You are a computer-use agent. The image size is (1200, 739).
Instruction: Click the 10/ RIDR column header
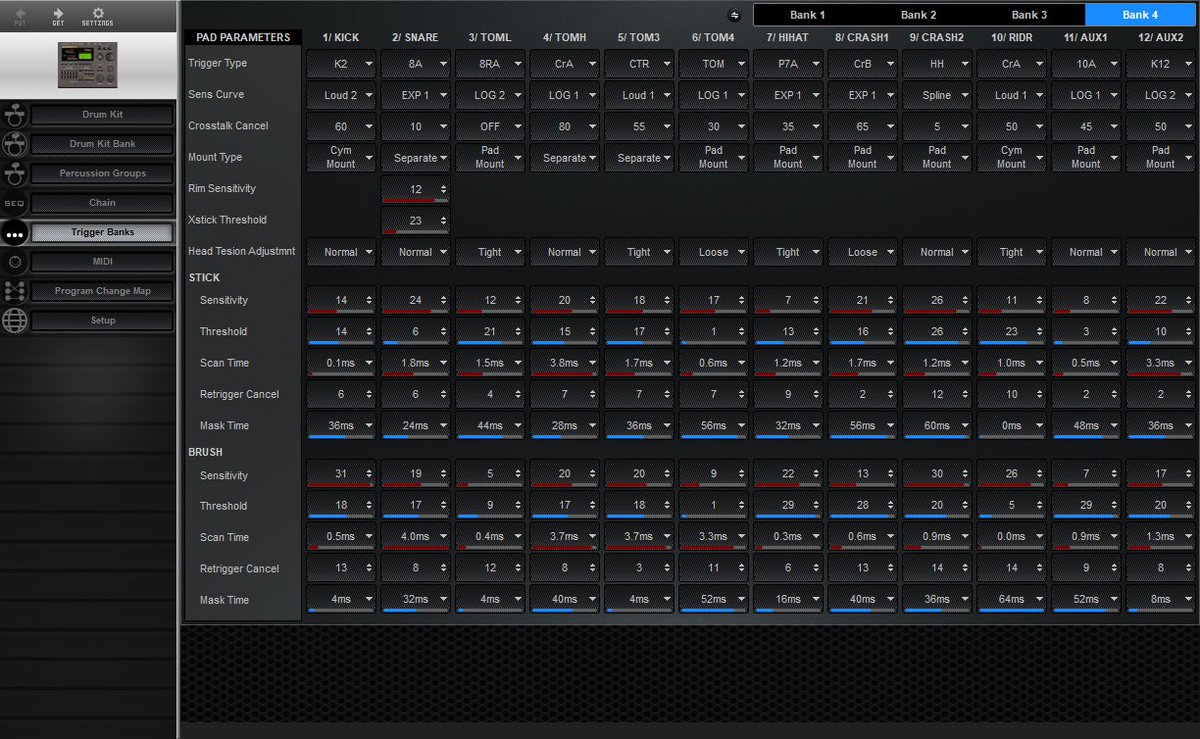[1012, 38]
